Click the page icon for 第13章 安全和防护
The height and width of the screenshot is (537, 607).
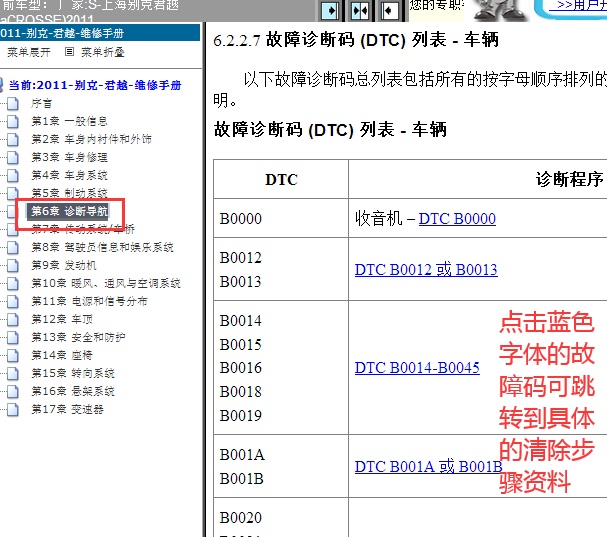click(13, 337)
